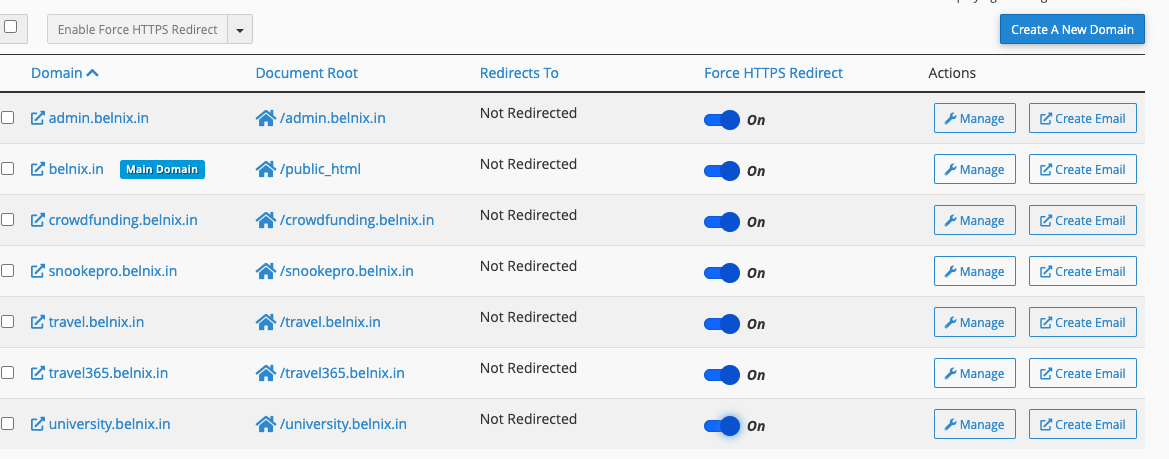Sort by Document Root column header
Image resolution: width=1169 pixels, height=459 pixels.
pyautogui.click(x=306, y=73)
